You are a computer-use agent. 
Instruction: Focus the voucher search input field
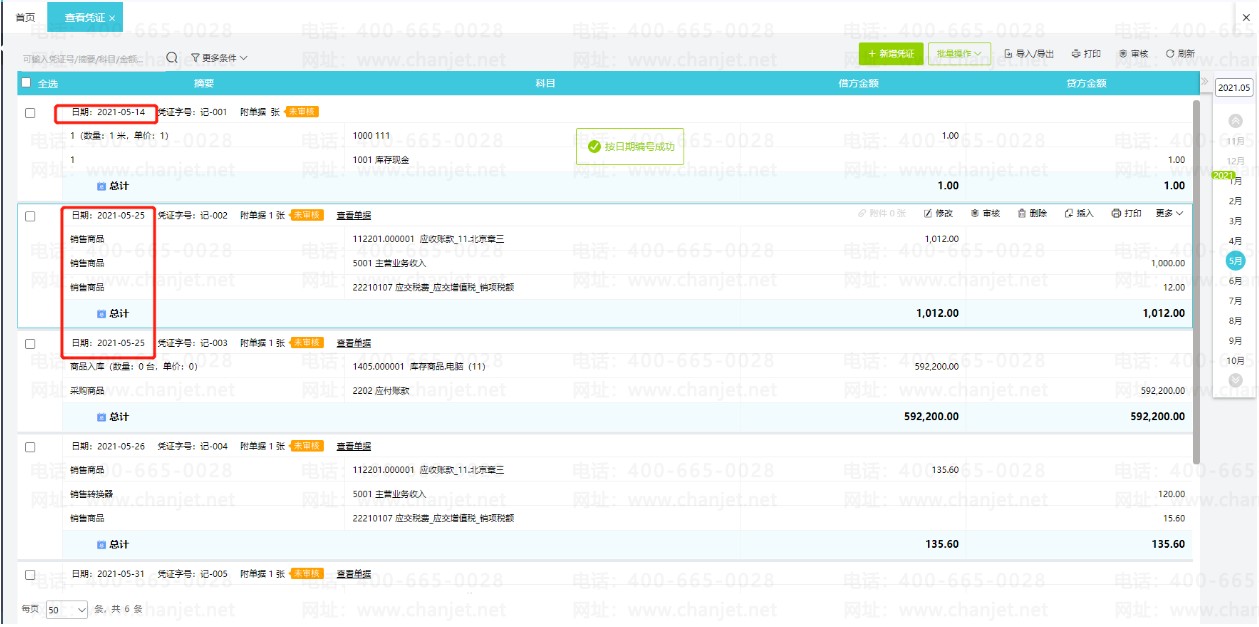(x=90, y=59)
